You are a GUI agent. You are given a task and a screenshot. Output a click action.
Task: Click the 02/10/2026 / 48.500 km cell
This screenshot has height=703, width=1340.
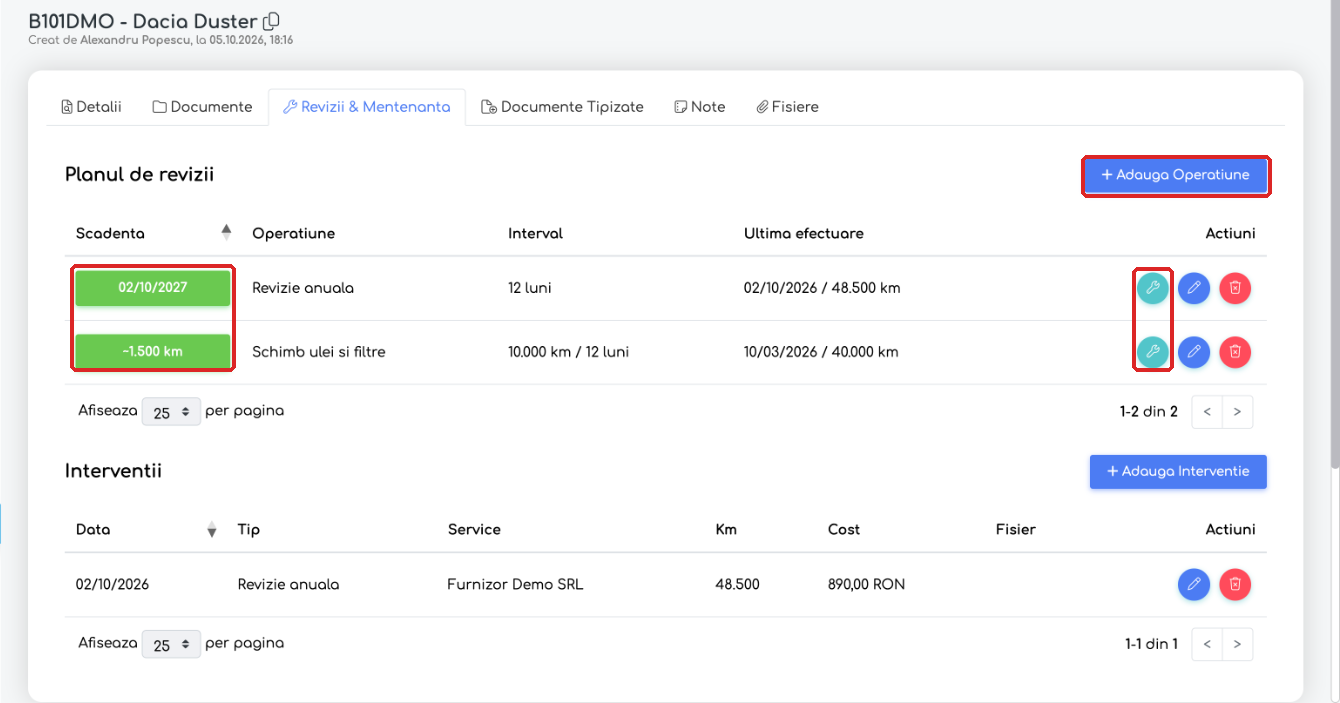822,288
